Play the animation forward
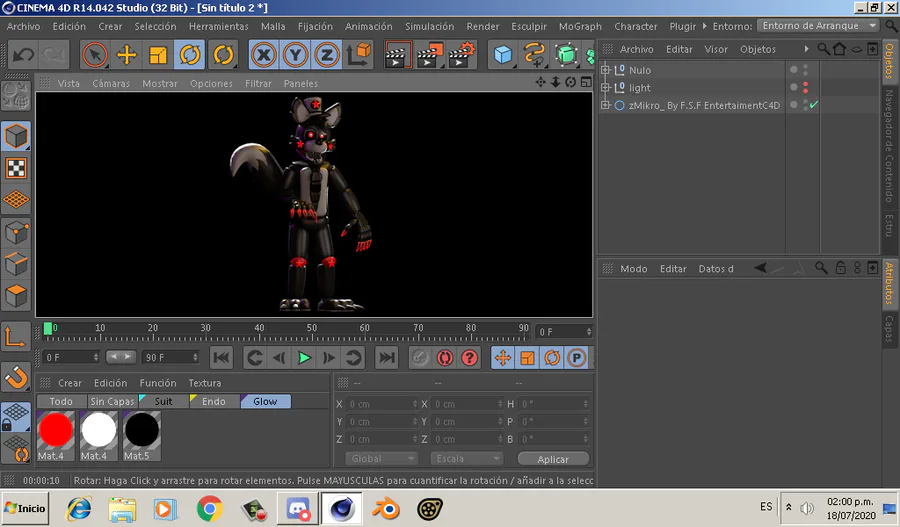This screenshot has width=900, height=527. click(x=304, y=358)
